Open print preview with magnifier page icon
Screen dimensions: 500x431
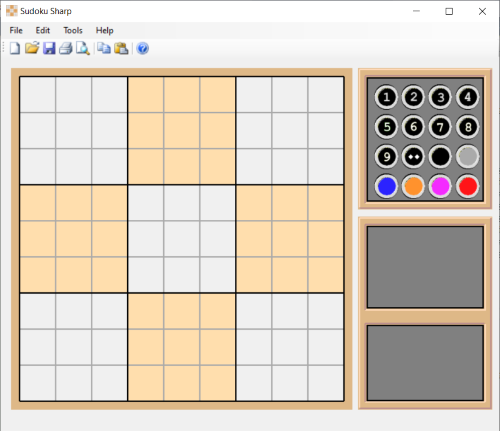pos(83,48)
